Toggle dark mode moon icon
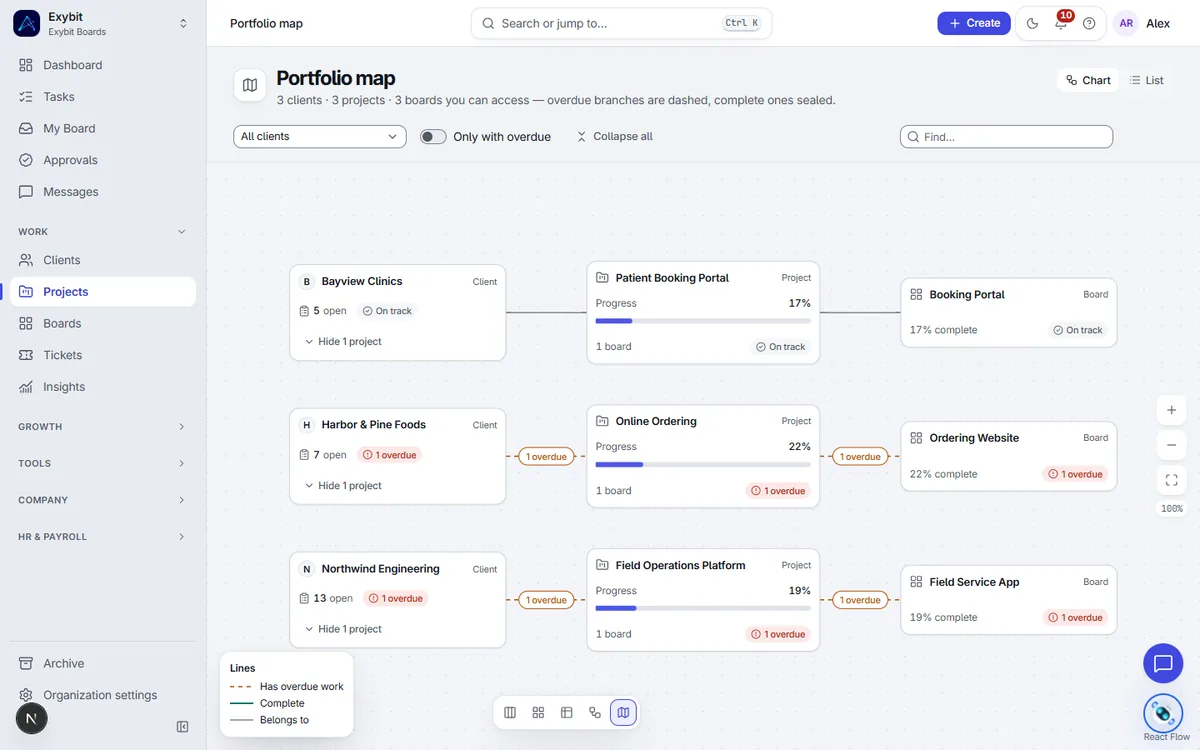 (1033, 23)
